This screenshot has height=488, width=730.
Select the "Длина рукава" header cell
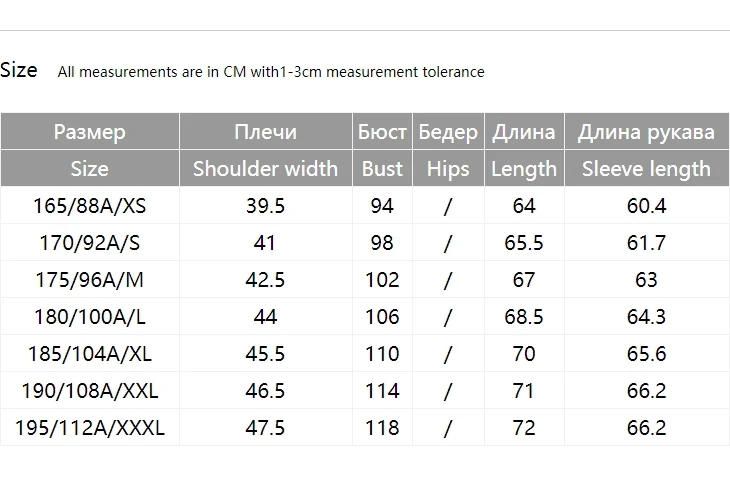coord(646,132)
